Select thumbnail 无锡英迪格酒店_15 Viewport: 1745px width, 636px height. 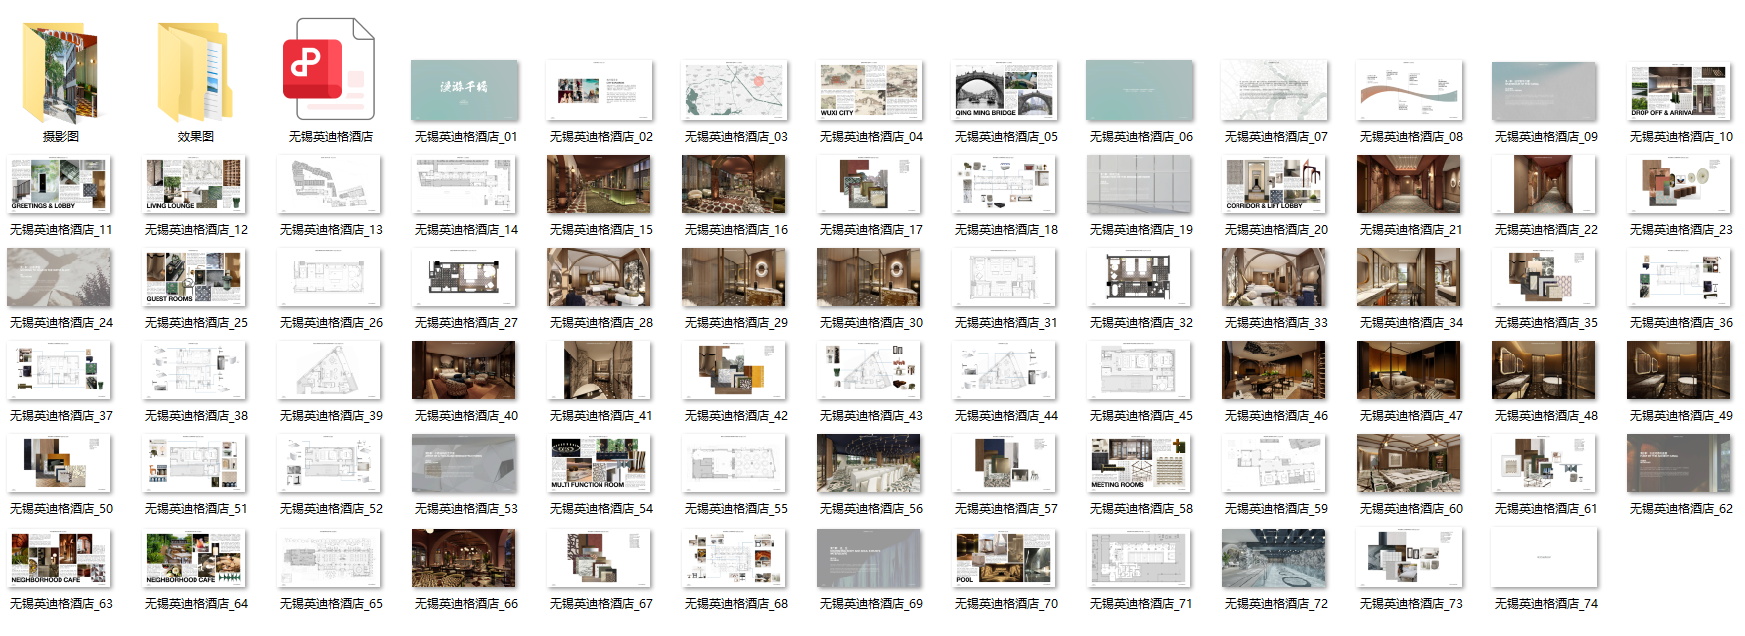point(600,184)
